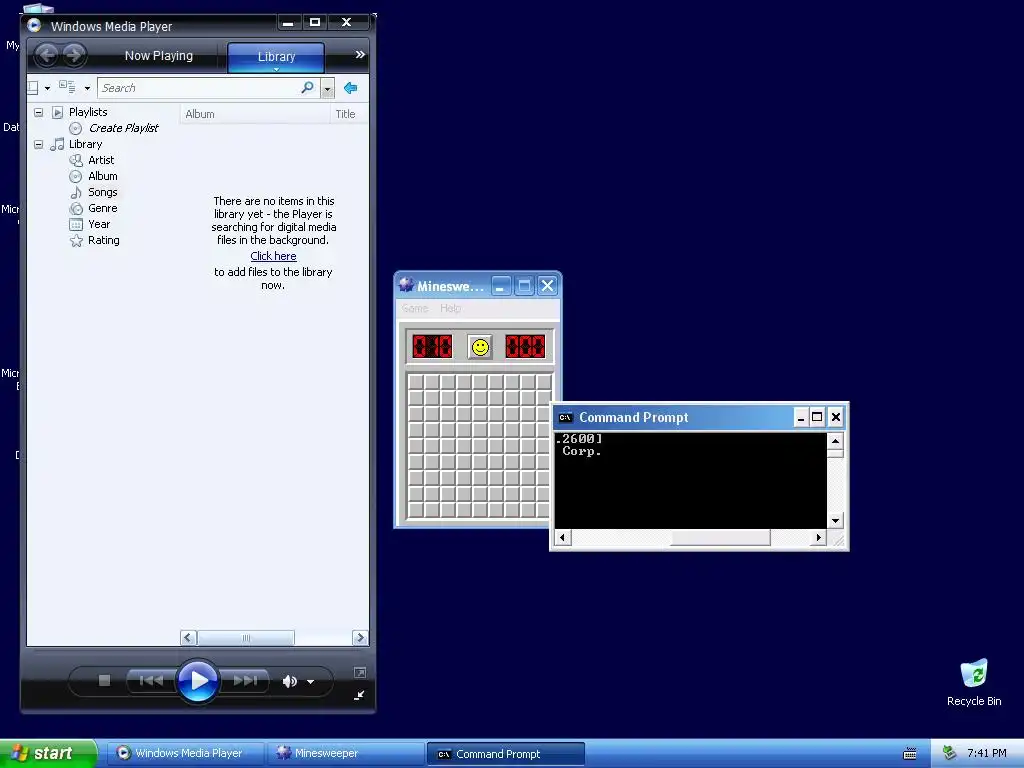Collapse the Playlists tree node

[x=39, y=112]
